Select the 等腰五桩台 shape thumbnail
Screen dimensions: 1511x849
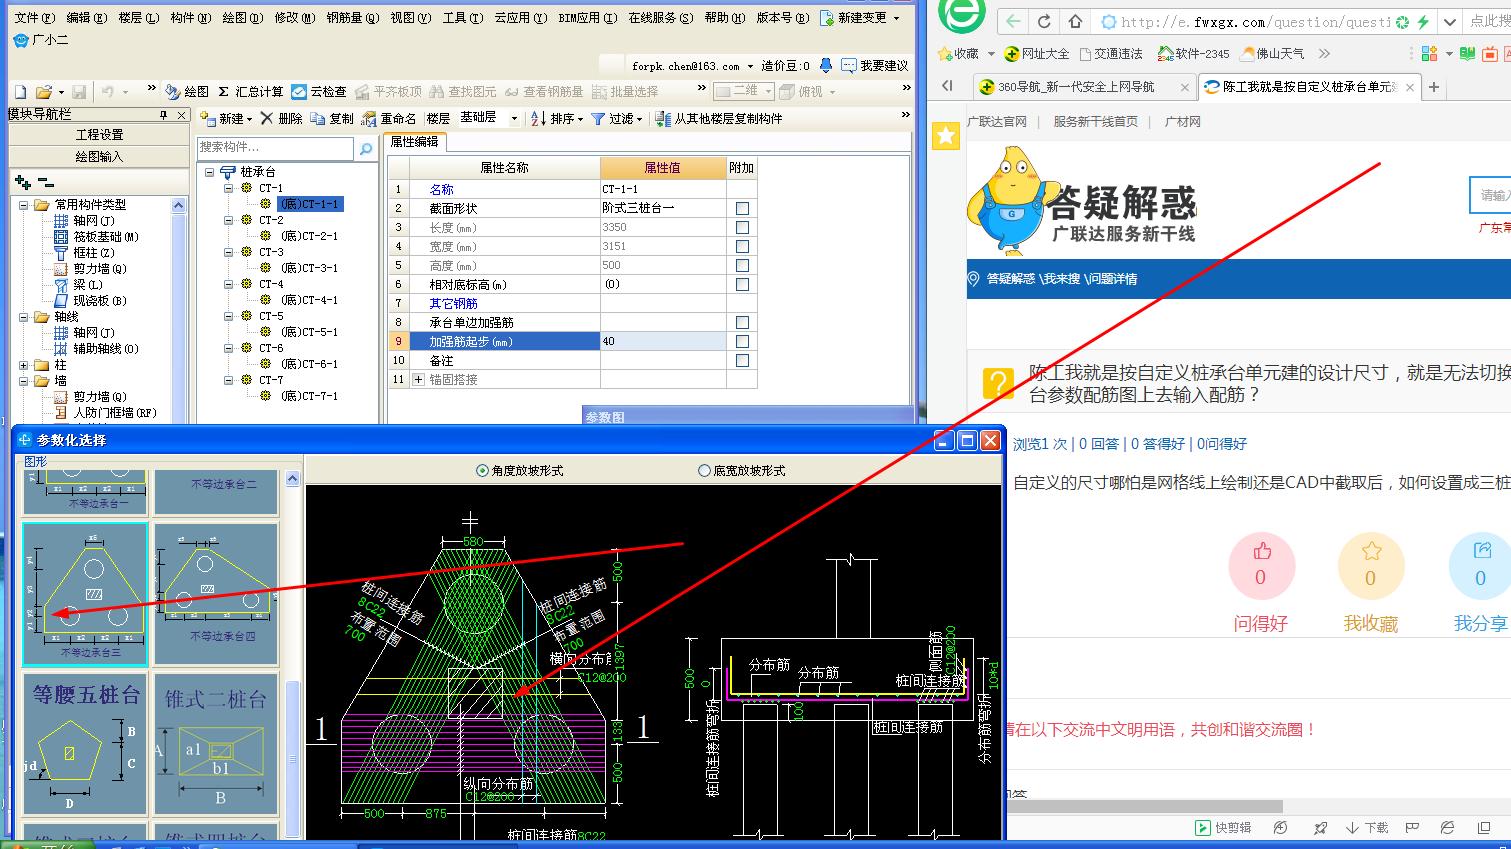(x=85, y=743)
